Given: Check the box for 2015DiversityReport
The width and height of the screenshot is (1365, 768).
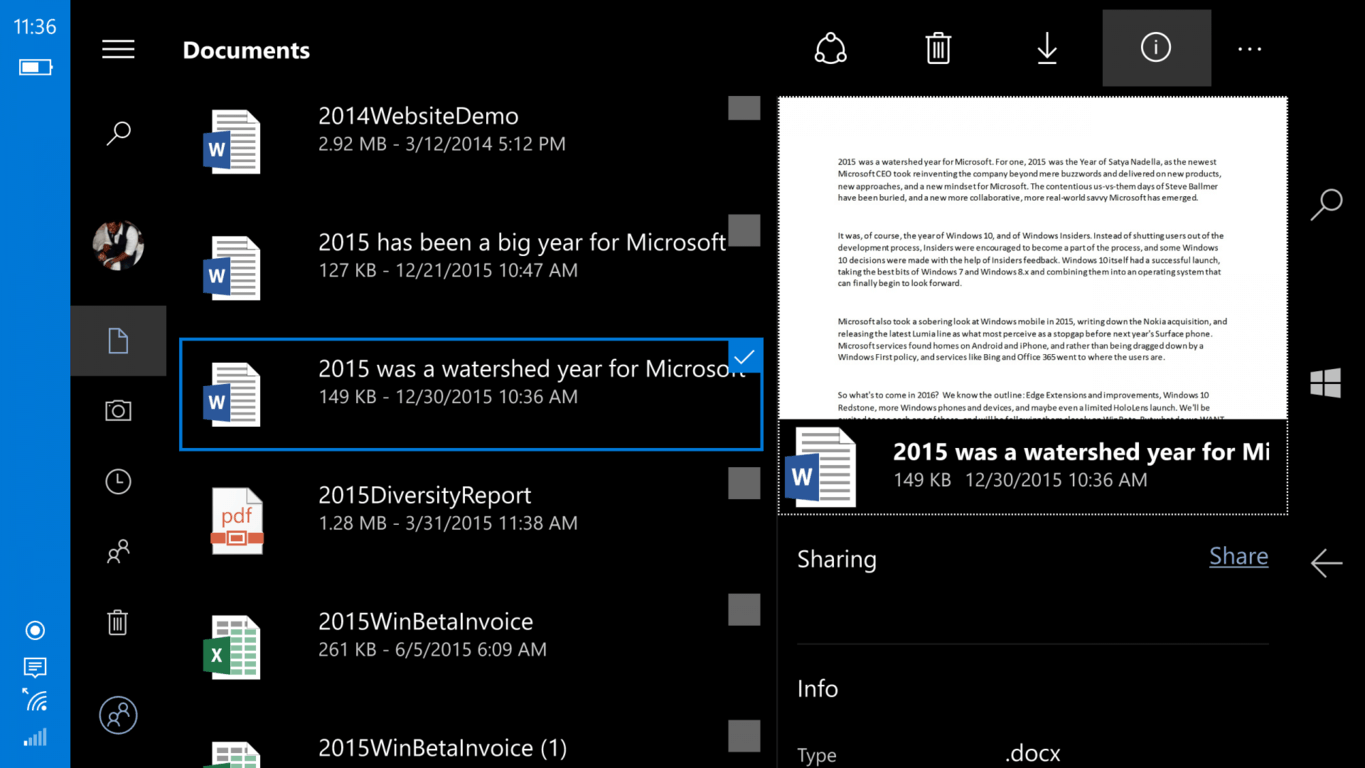Looking at the screenshot, I should point(744,483).
